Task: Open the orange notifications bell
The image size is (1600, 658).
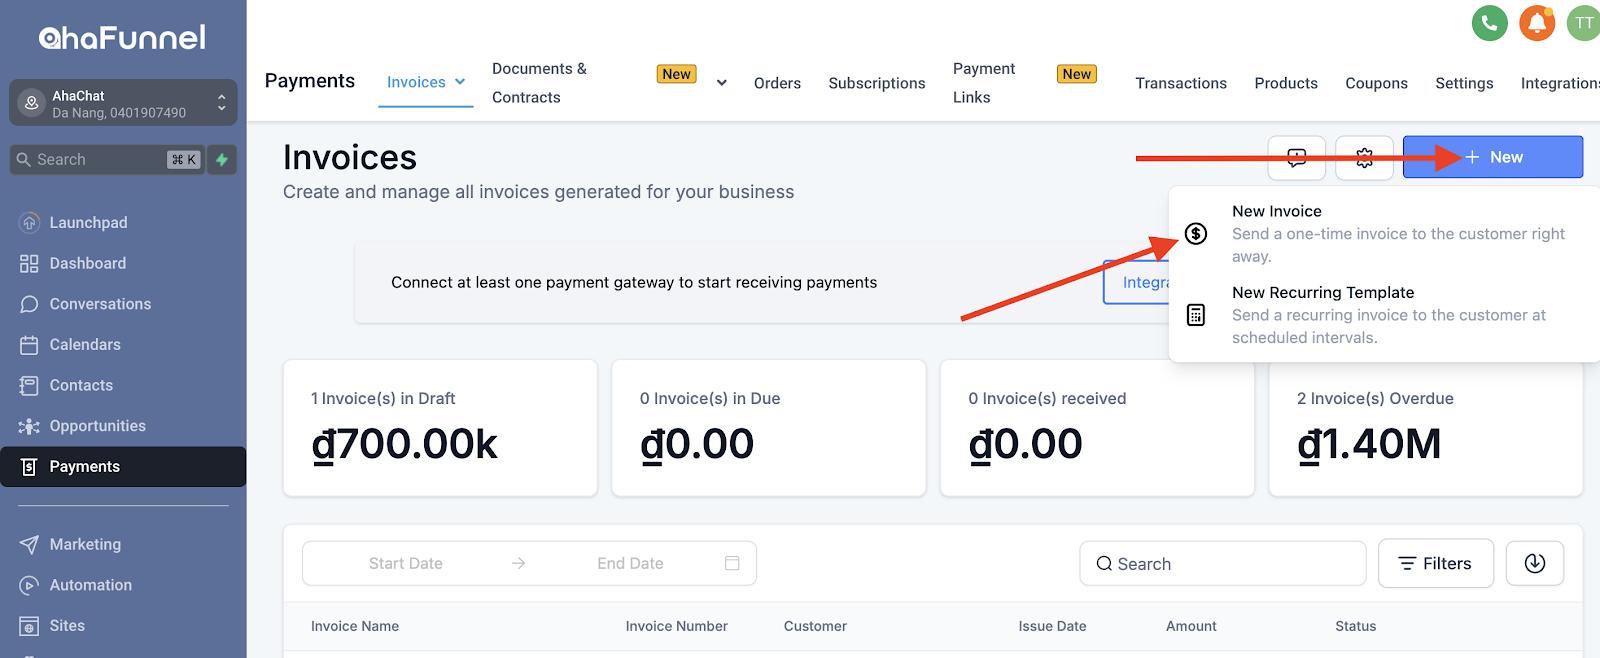Action: [x=1537, y=23]
